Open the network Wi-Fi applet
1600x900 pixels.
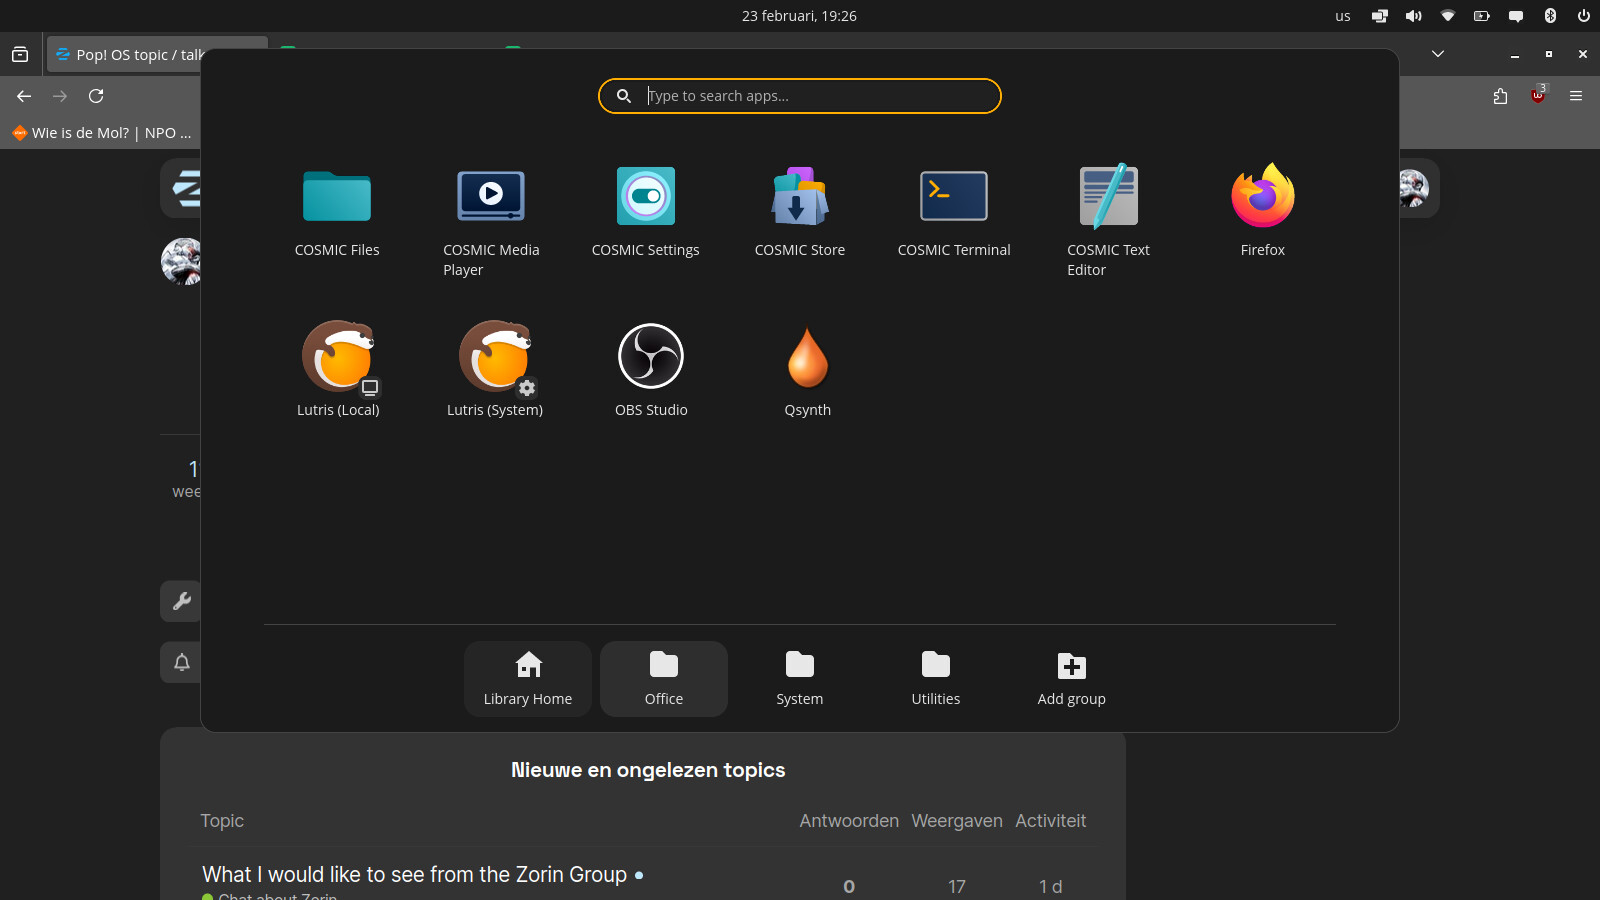[x=1447, y=16]
